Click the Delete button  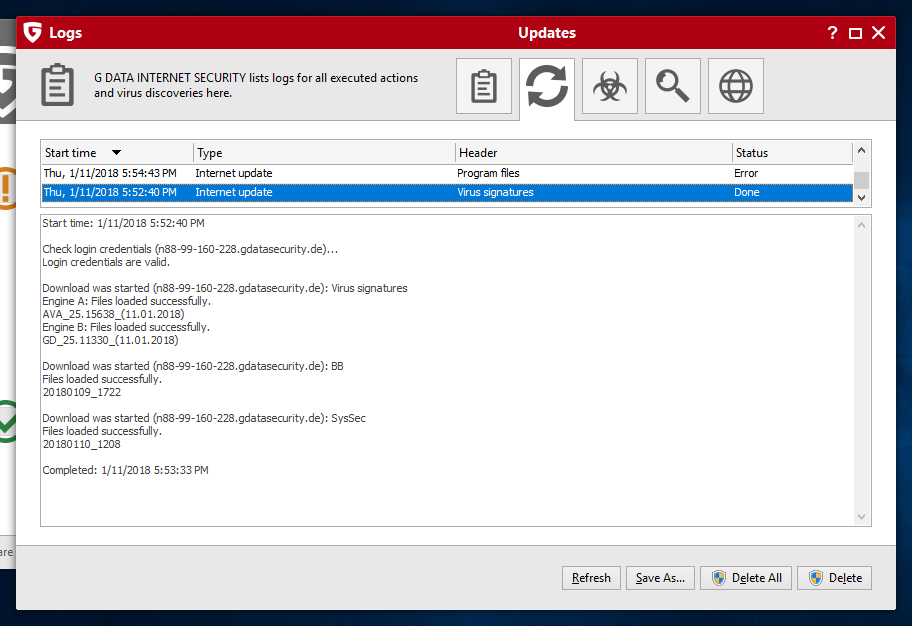(834, 578)
